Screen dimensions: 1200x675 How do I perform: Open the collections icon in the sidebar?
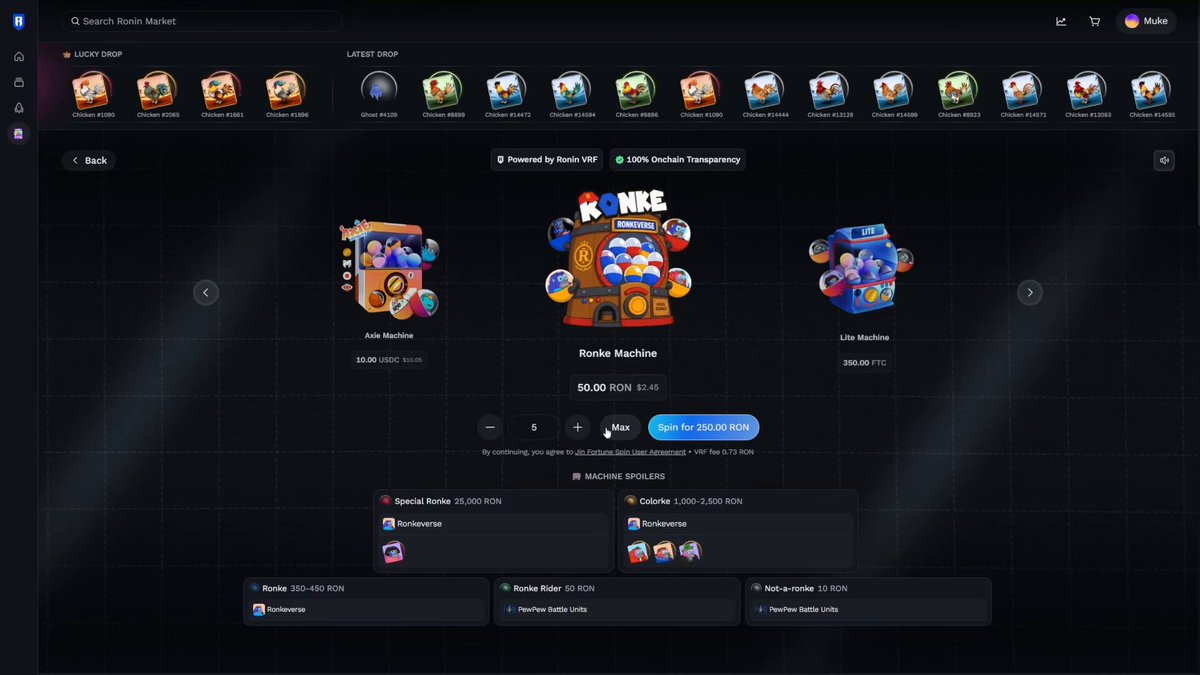[18, 82]
